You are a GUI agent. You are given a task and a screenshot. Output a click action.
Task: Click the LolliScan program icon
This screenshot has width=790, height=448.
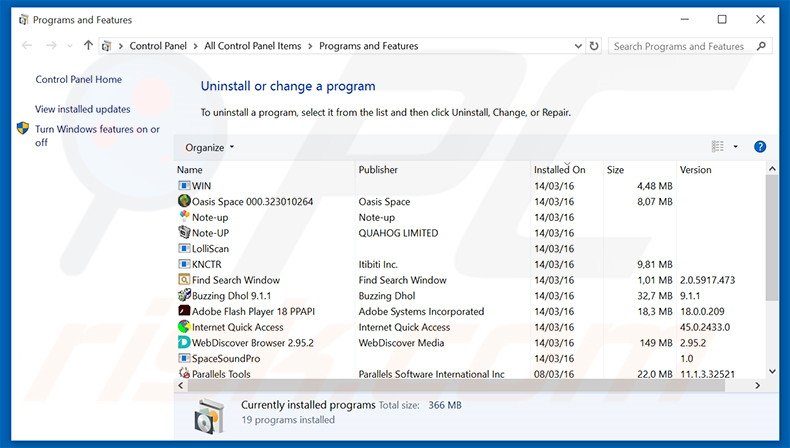click(x=184, y=248)
